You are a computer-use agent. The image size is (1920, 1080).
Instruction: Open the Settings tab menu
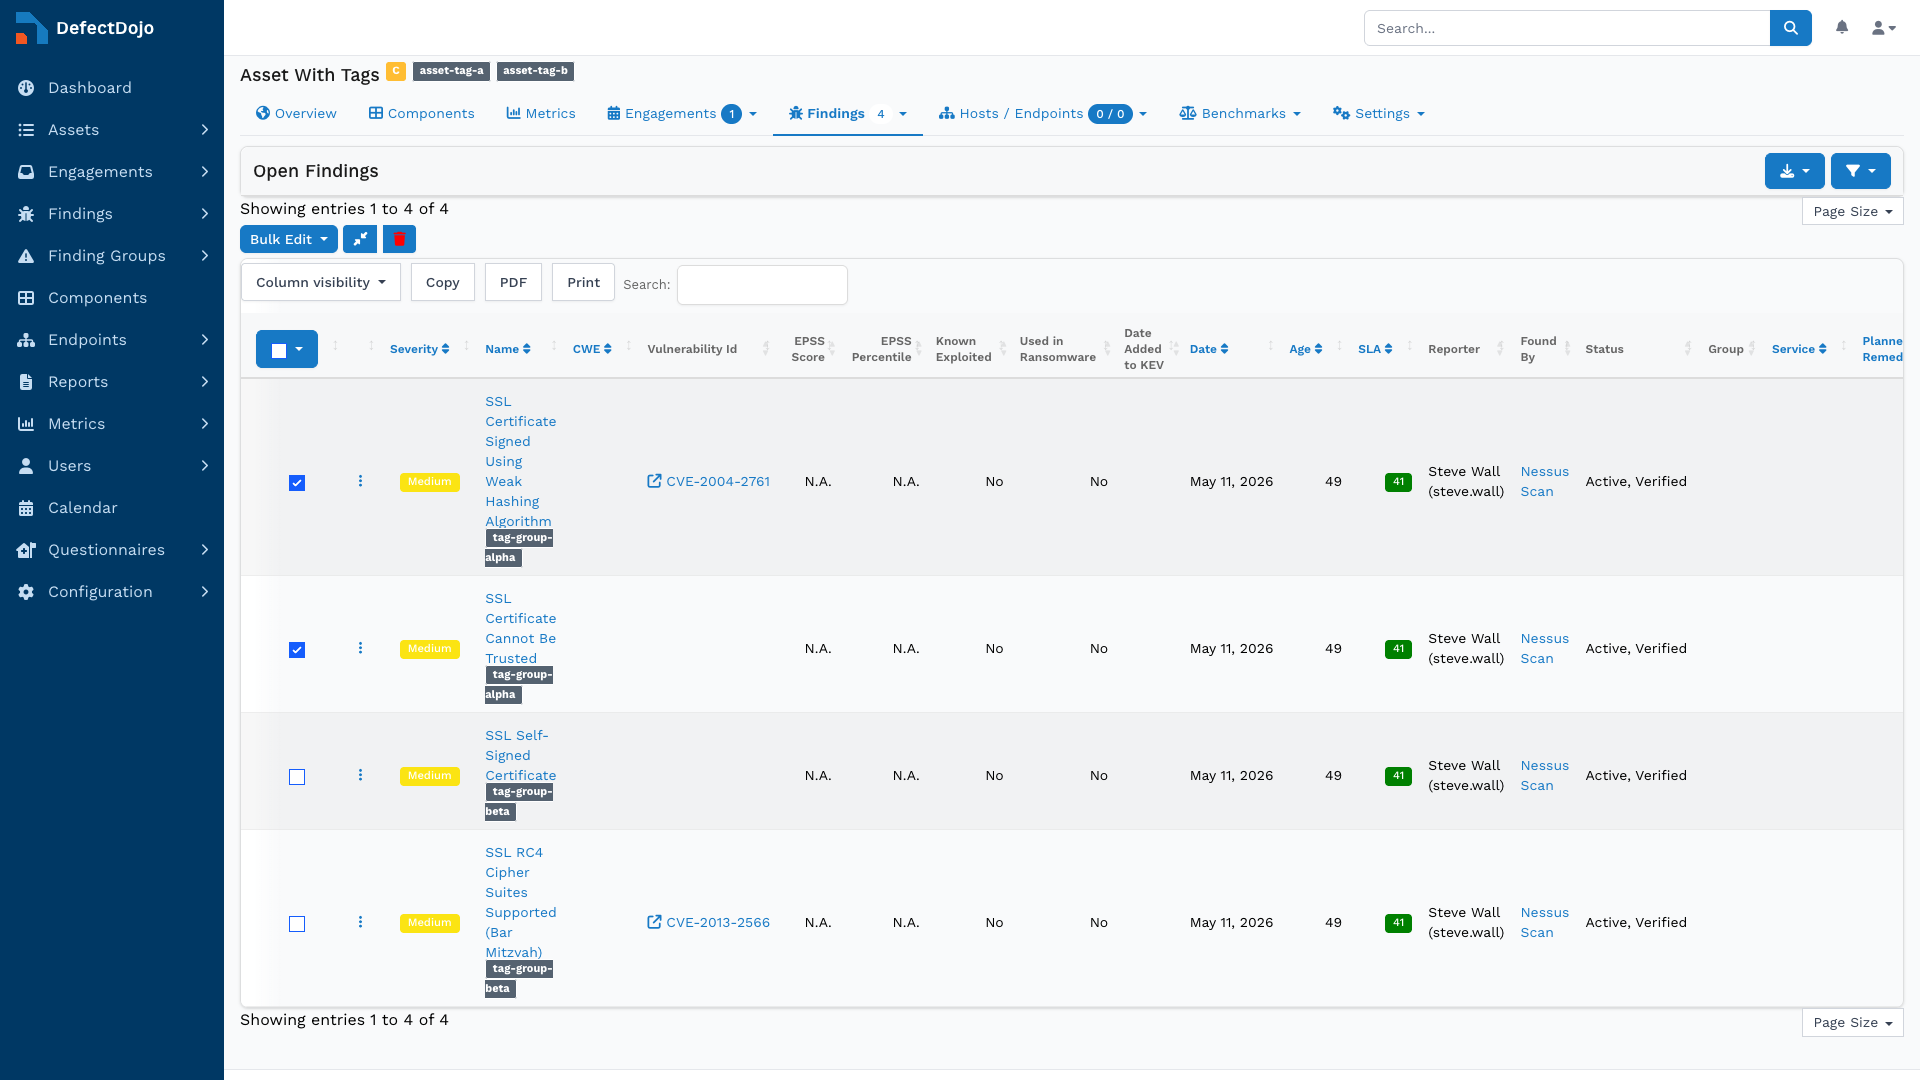(x=1379, y=114)
